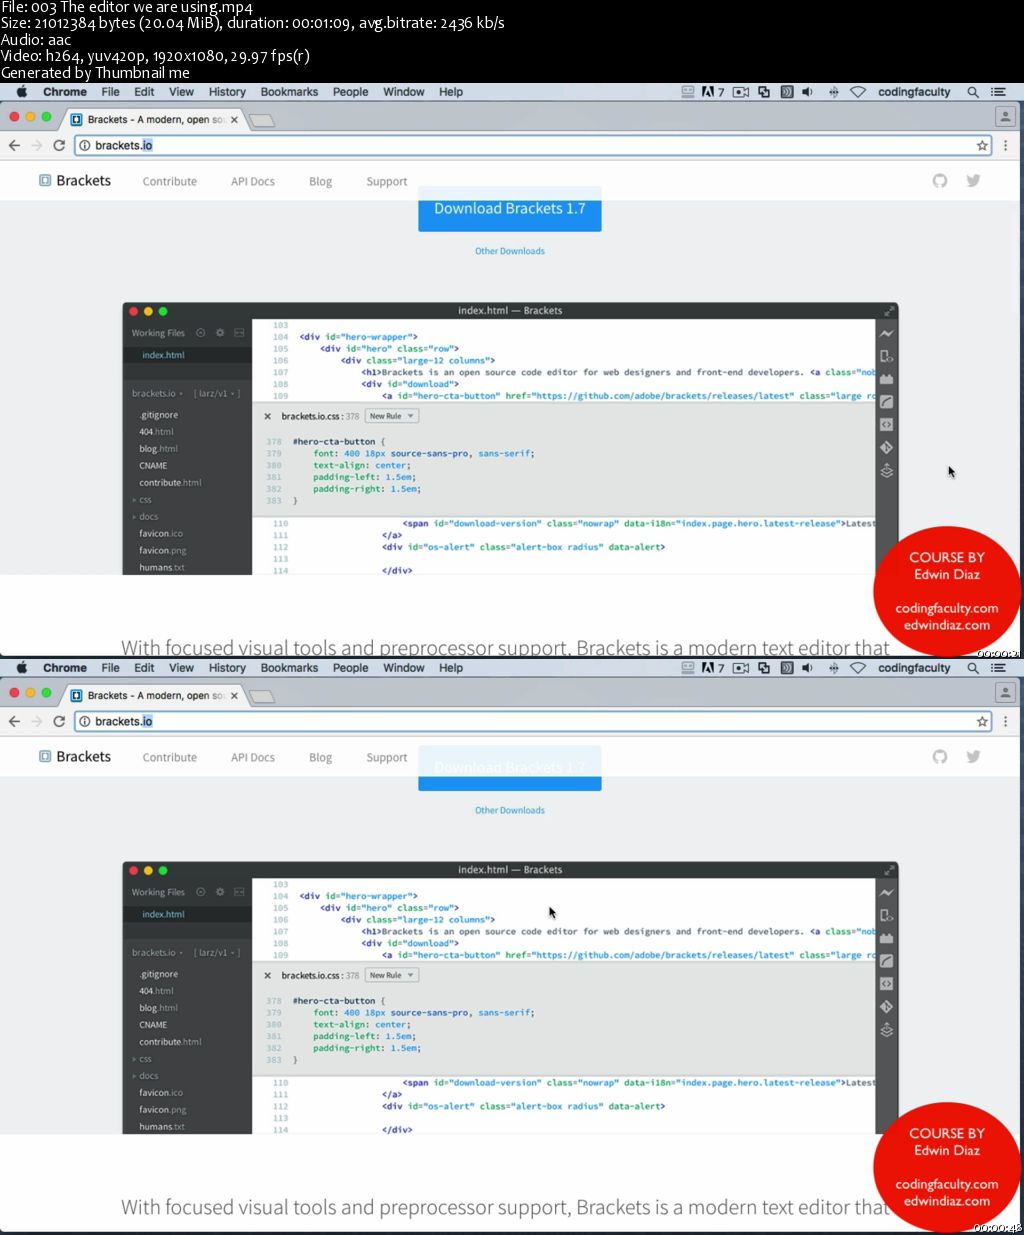This screenshot has width=1024, height=1235.
Task: Close brackets.io.css inline editor in upper frame
Action: [x=267, y=416]
